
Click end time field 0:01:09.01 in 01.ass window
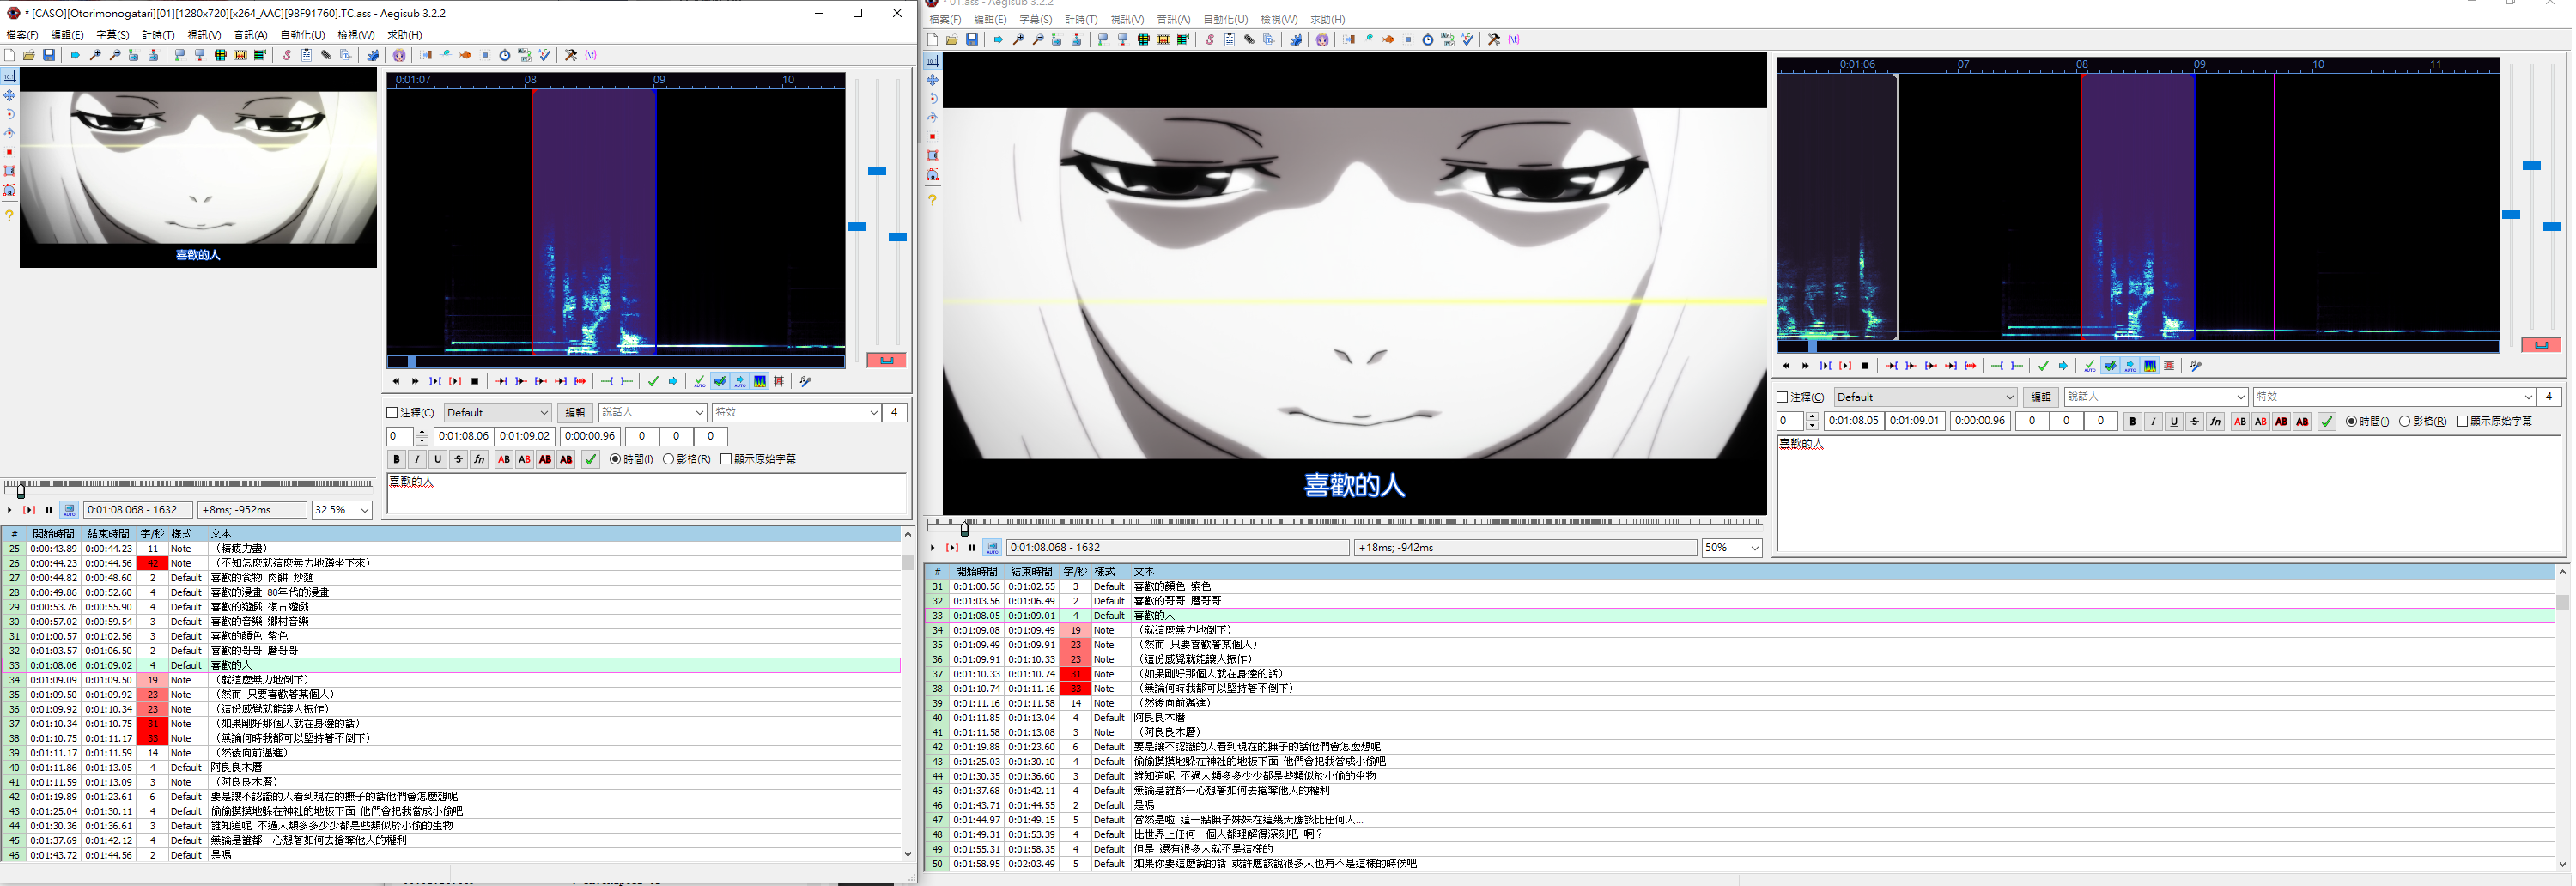pyautogui.click(x=1915, y=421)
